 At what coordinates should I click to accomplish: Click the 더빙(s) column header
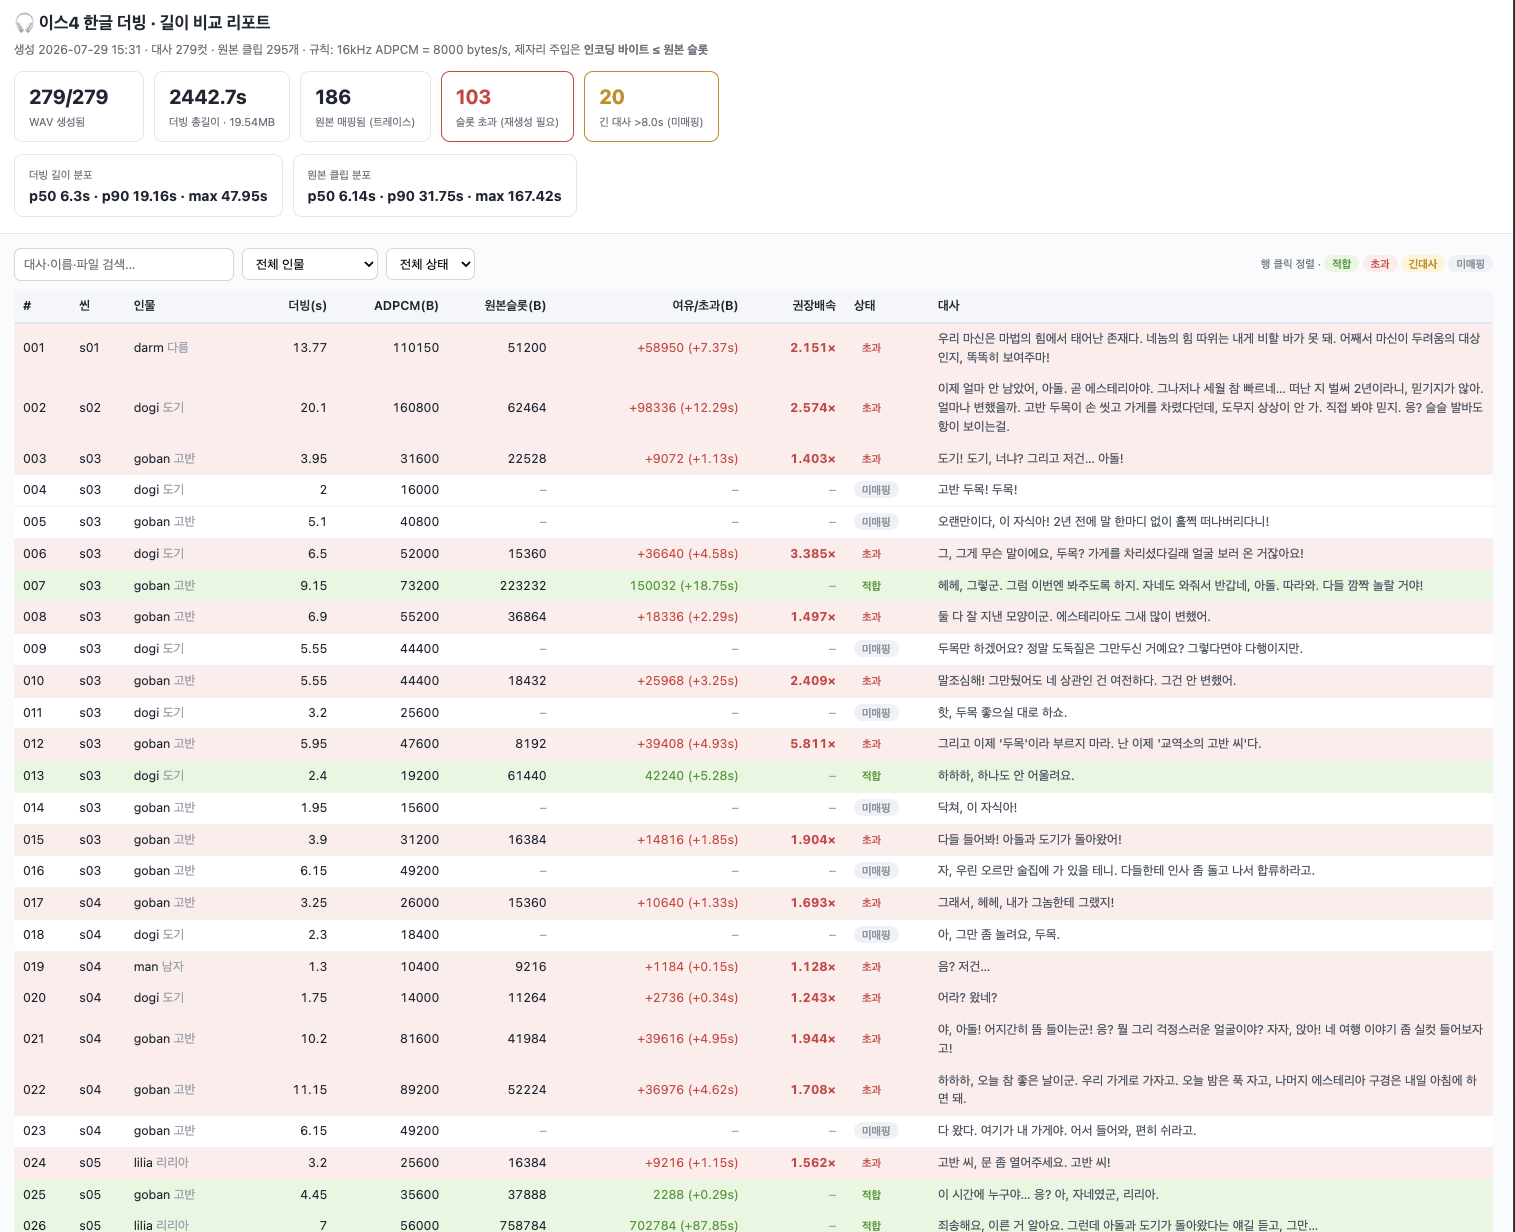(x=307, y=306)
